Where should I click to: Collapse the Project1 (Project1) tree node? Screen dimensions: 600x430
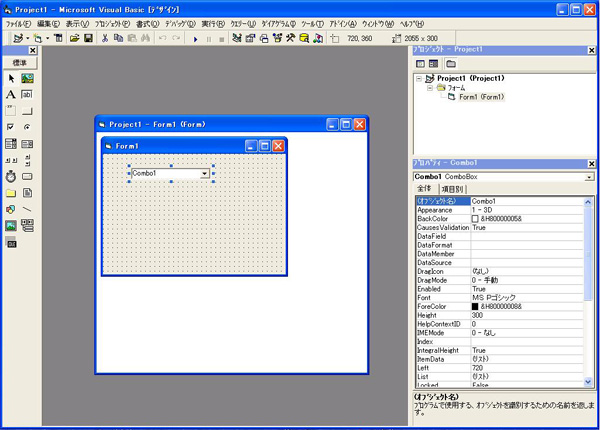[419, 78]
